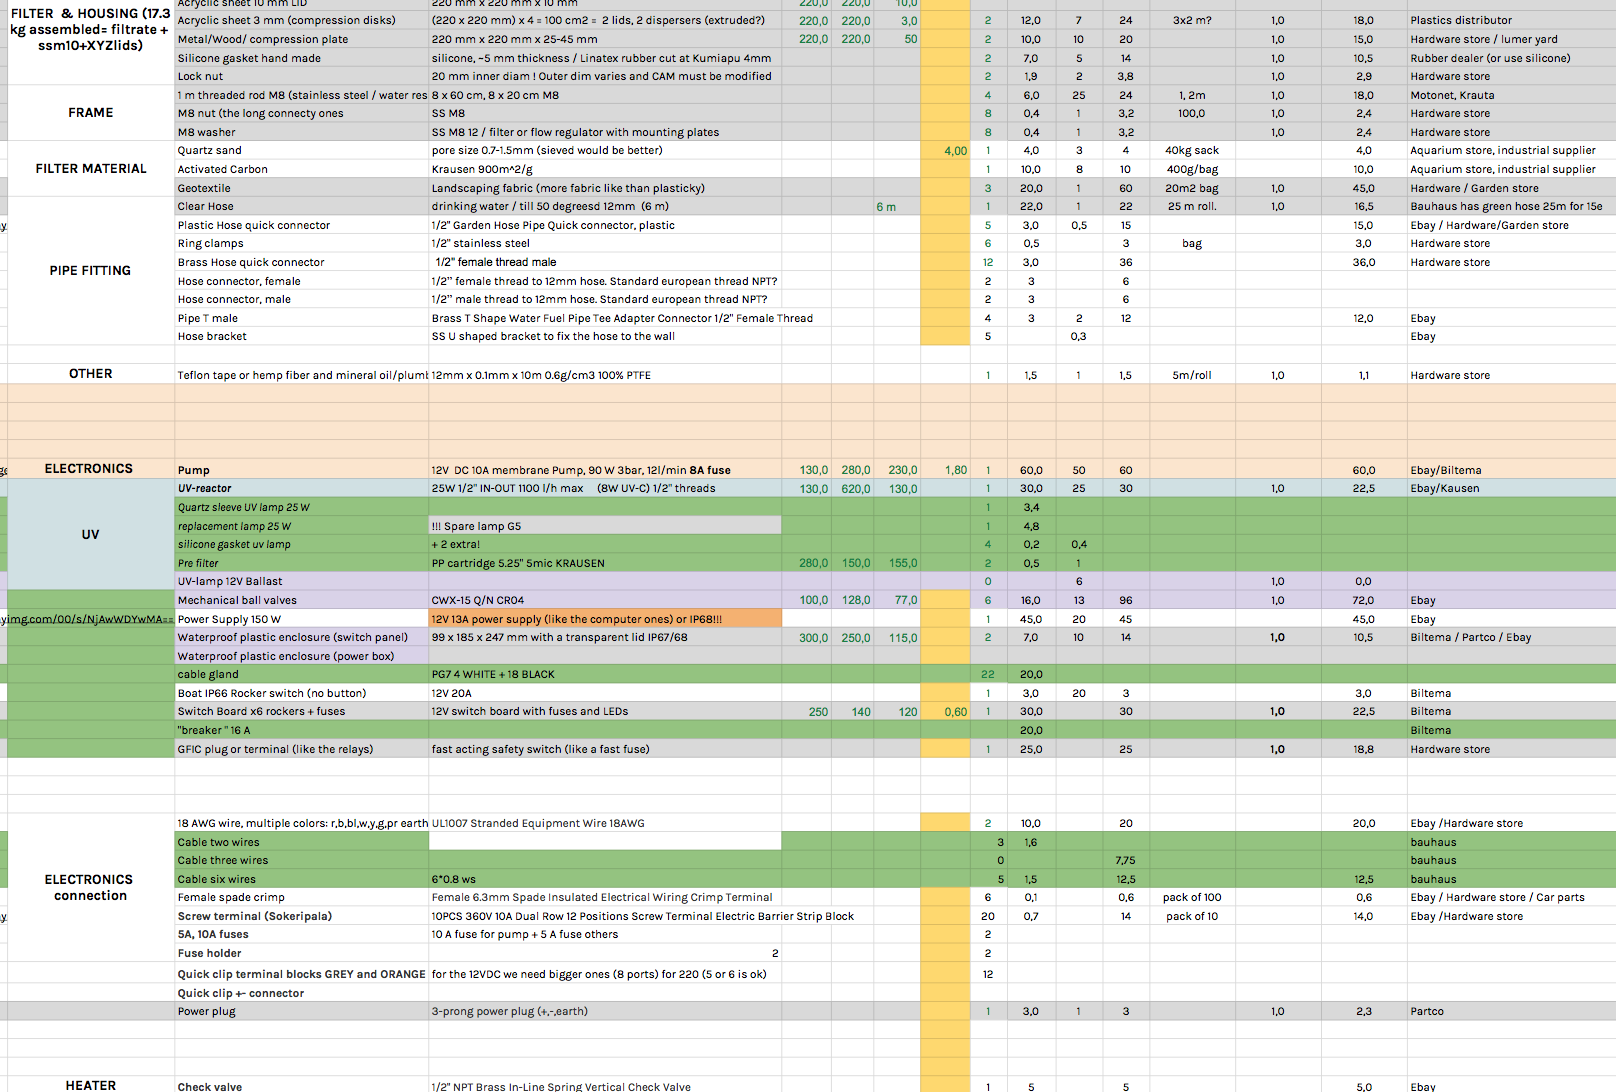Click the yimg.com link cell
The width and height of the screenshot is (1616, 1092).
point(87,620)
